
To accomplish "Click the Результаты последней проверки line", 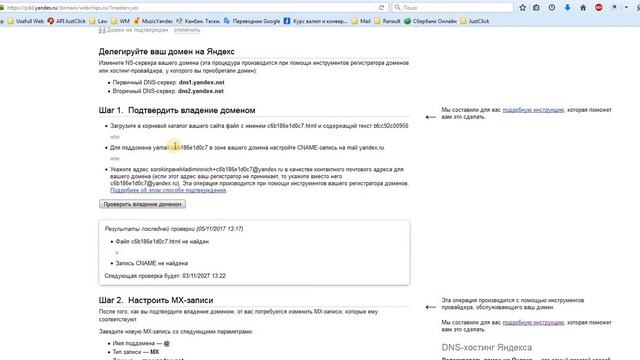I will coord(173,229).
